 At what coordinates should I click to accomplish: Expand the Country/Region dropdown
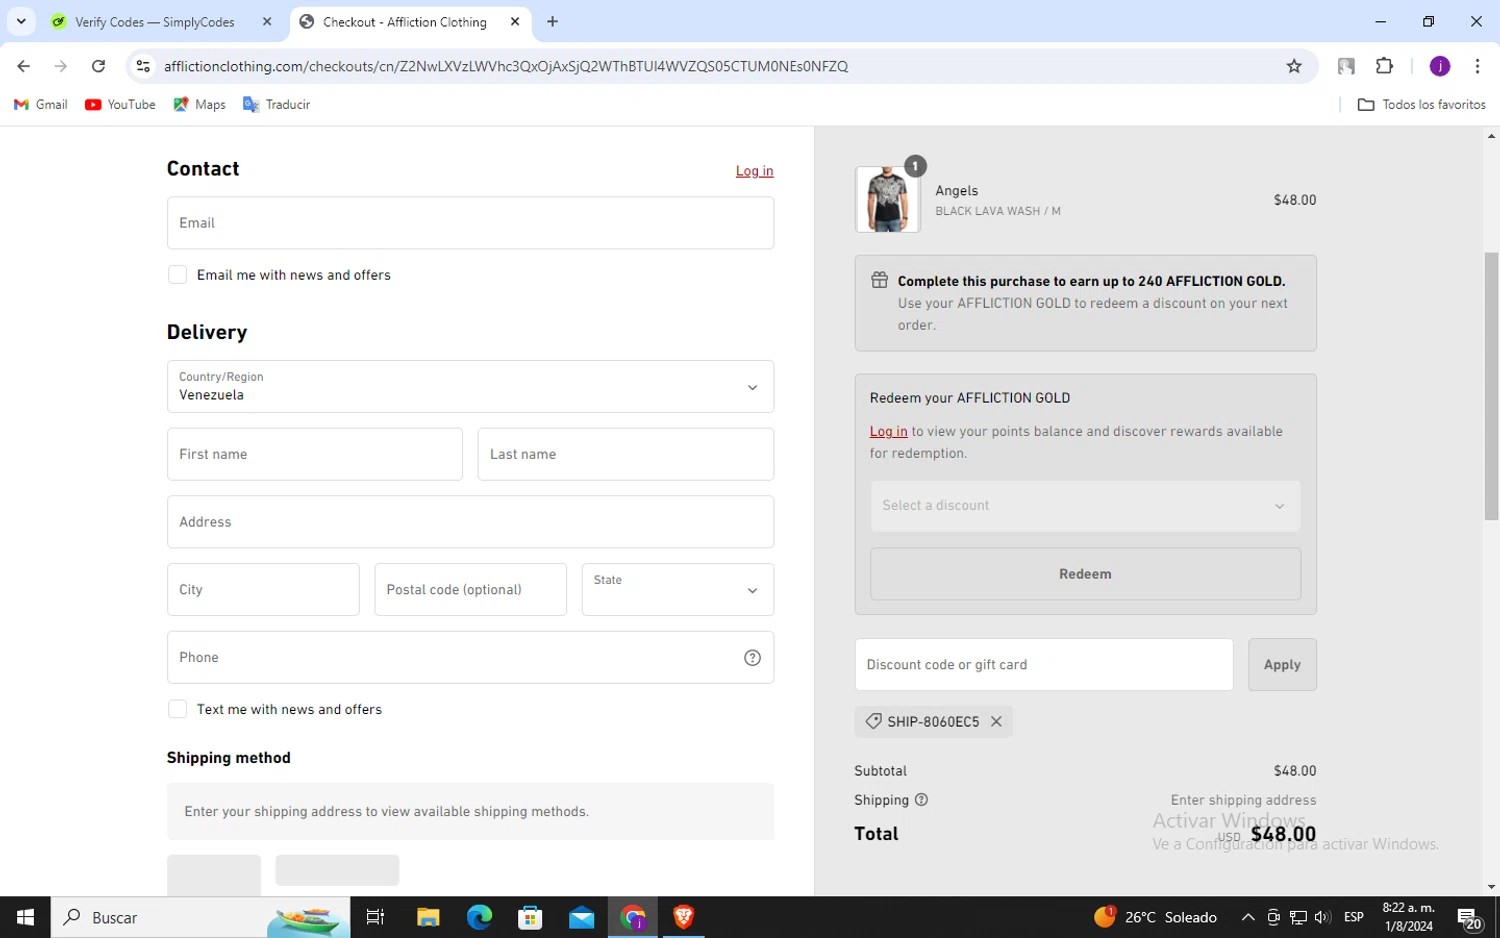[x=470, y=386]
